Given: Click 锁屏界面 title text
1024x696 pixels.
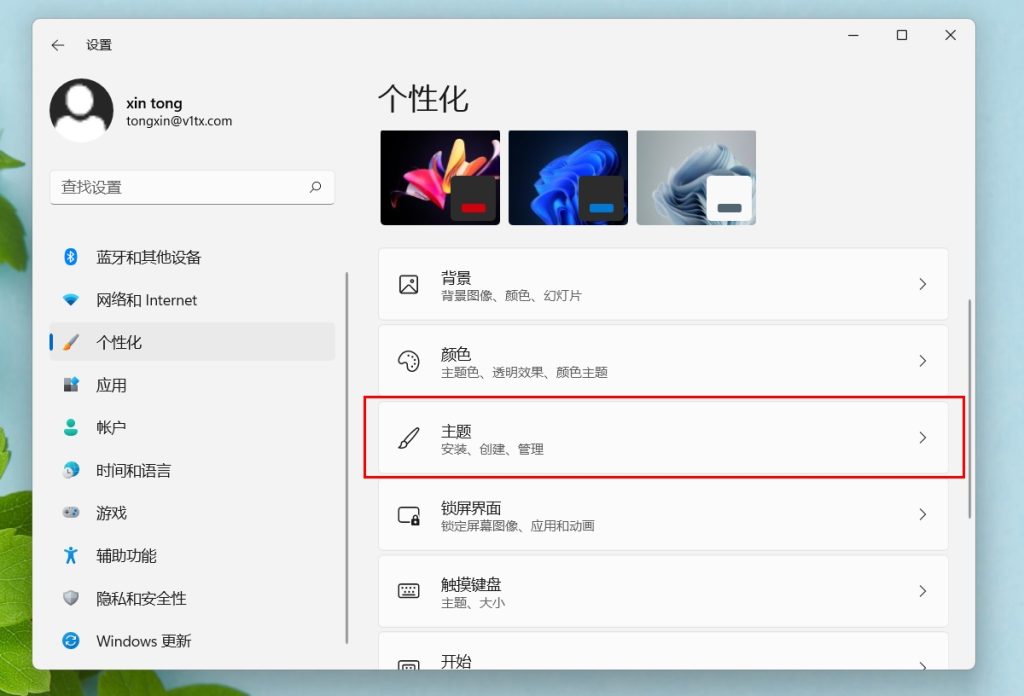Looking at the screenshot, I should (471, 508).
